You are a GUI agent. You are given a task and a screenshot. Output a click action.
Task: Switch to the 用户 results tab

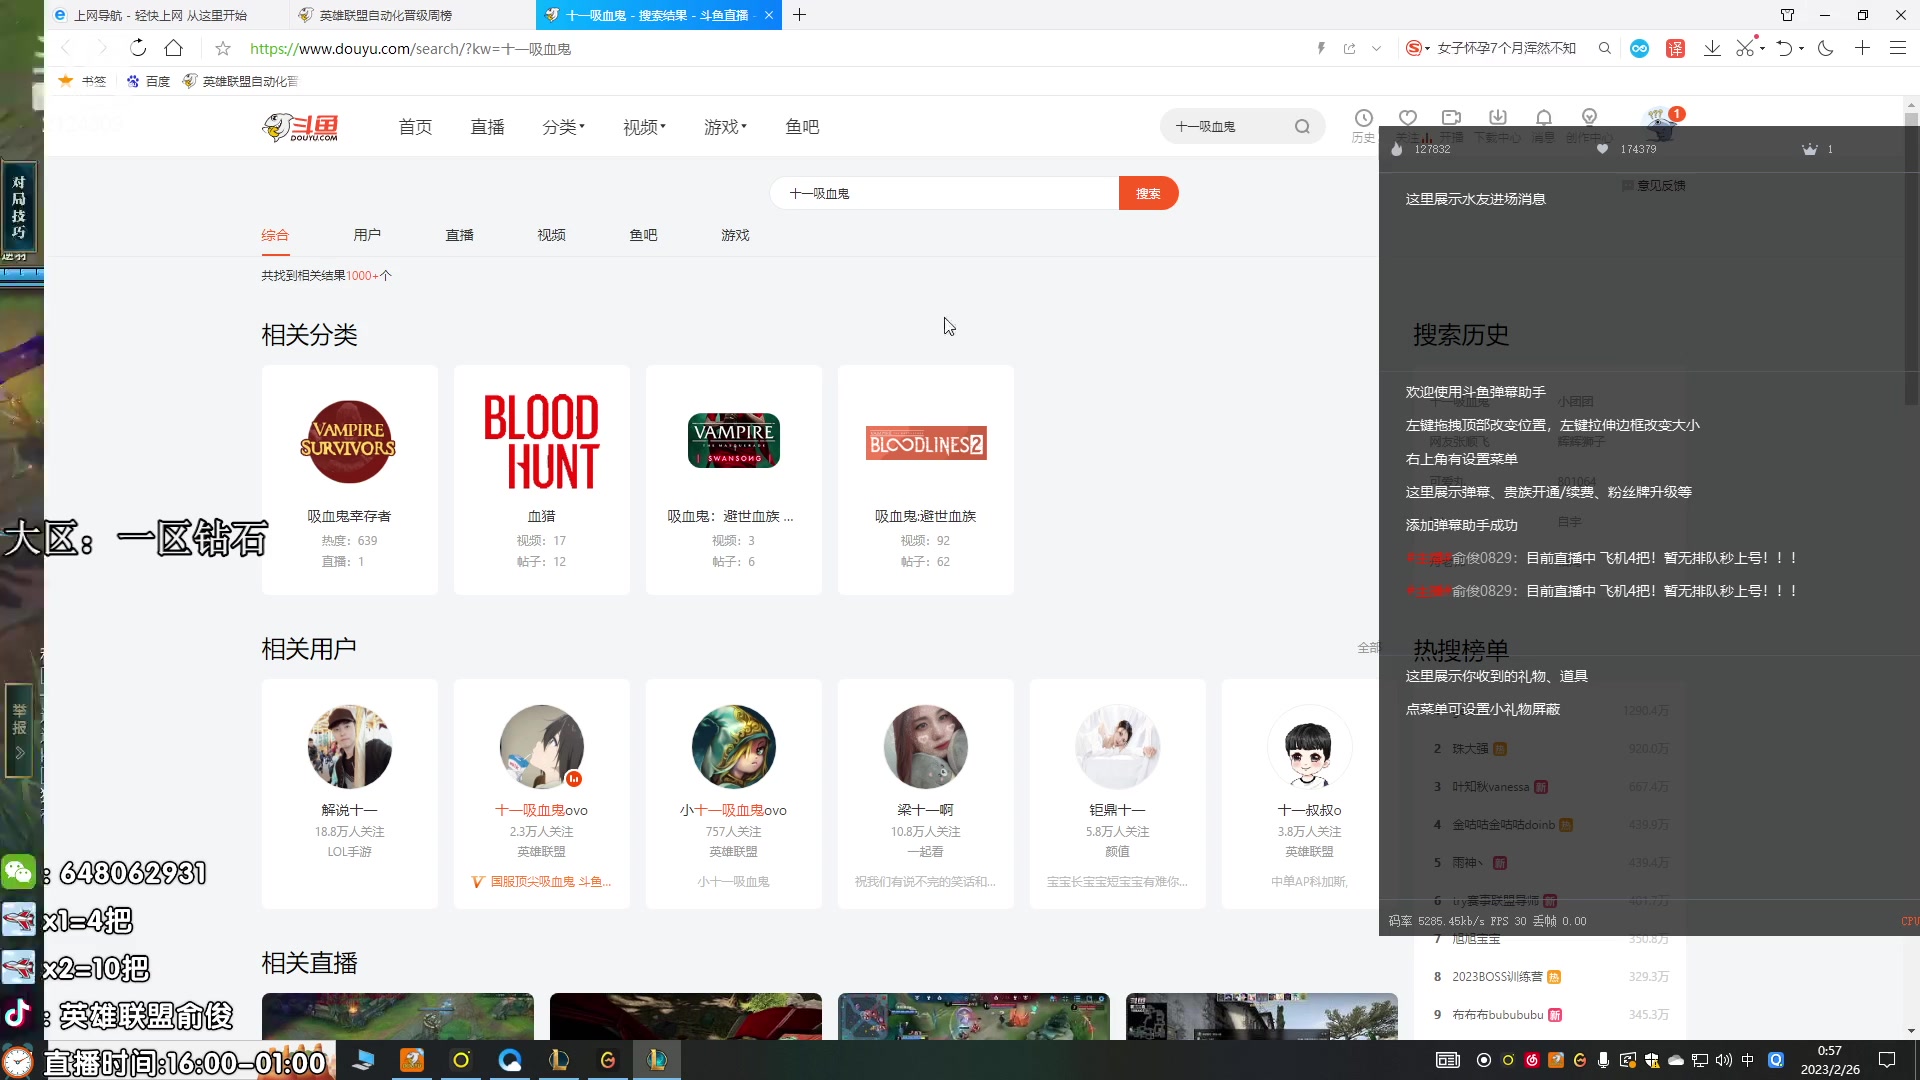(367, 235)
